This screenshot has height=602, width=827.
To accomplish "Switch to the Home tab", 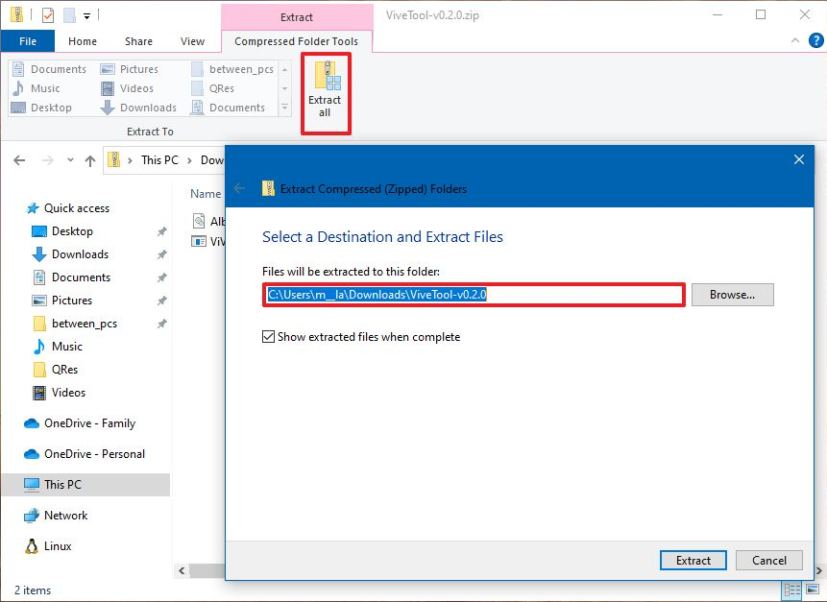I will click(x=82, y=41).
